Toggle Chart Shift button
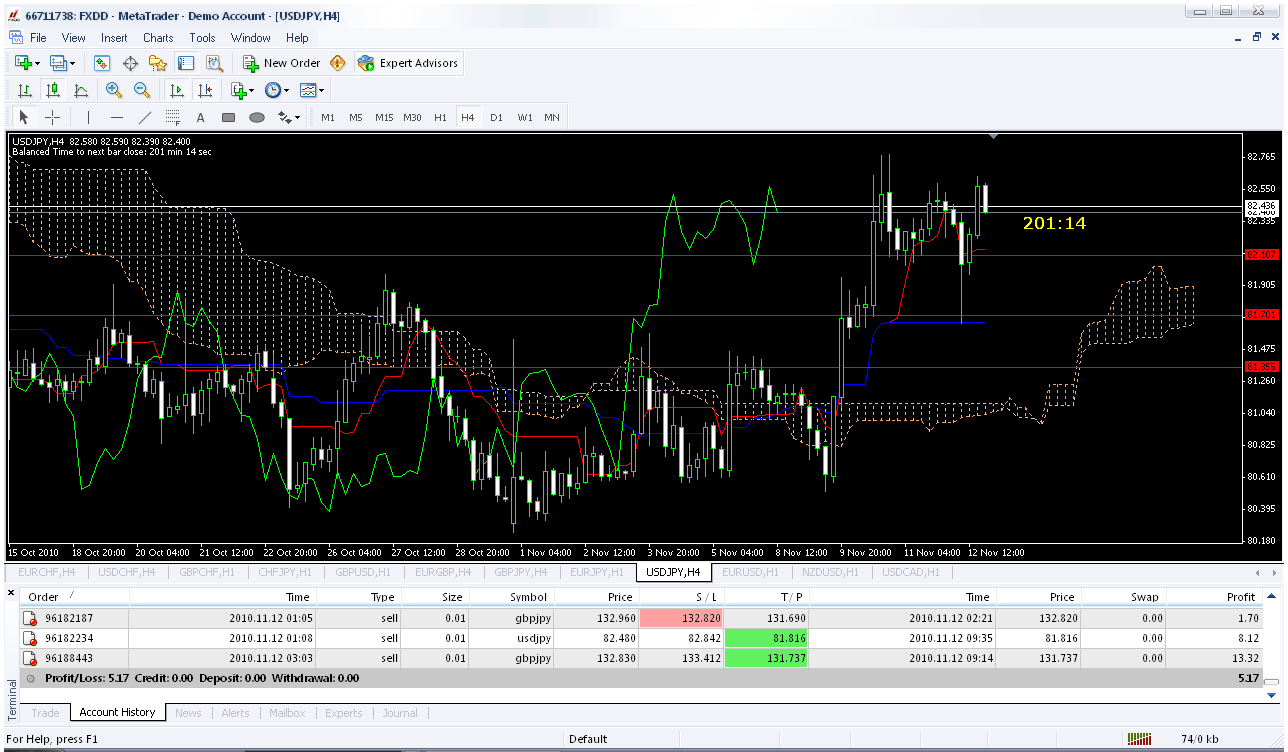The height and width of the screenshot is (752, 1288). click(204, 90)
